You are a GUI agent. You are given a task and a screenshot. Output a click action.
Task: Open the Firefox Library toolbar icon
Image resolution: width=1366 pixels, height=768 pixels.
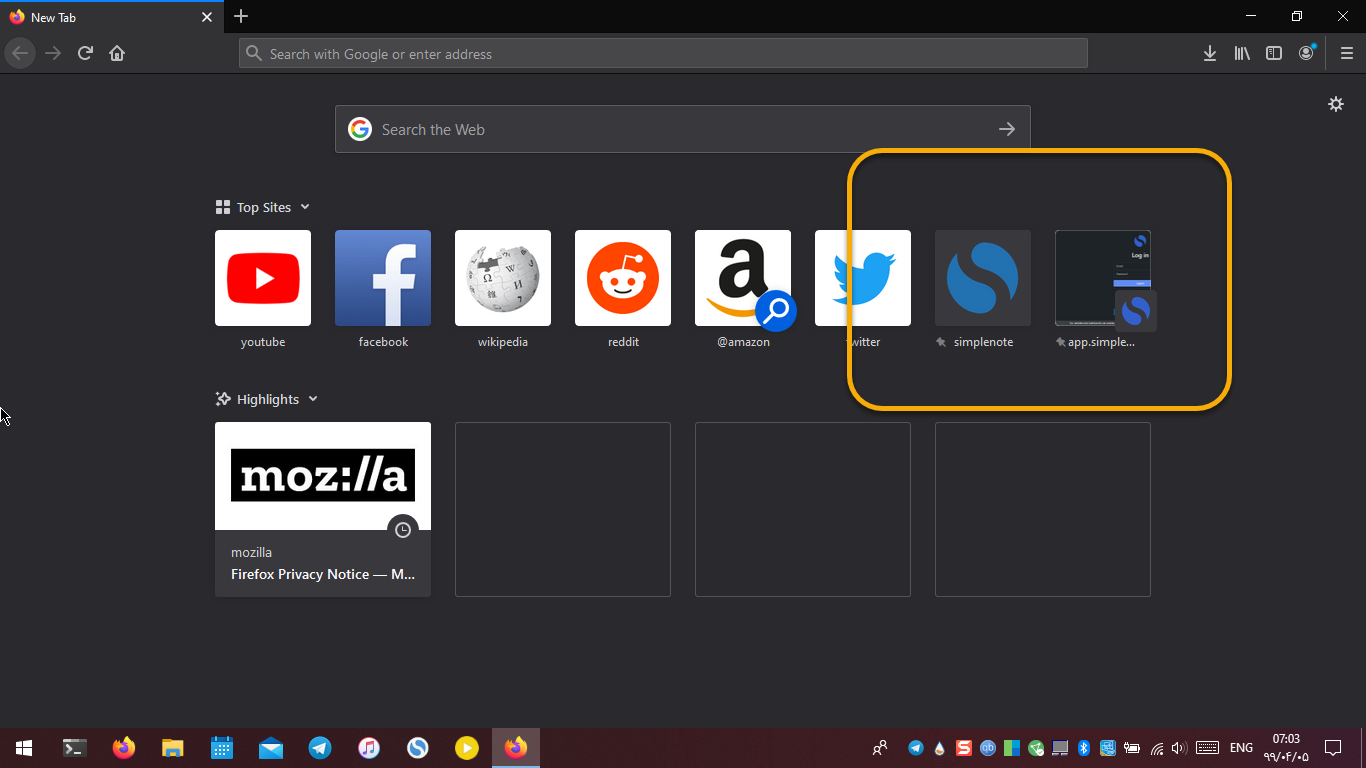(1242, 53)
